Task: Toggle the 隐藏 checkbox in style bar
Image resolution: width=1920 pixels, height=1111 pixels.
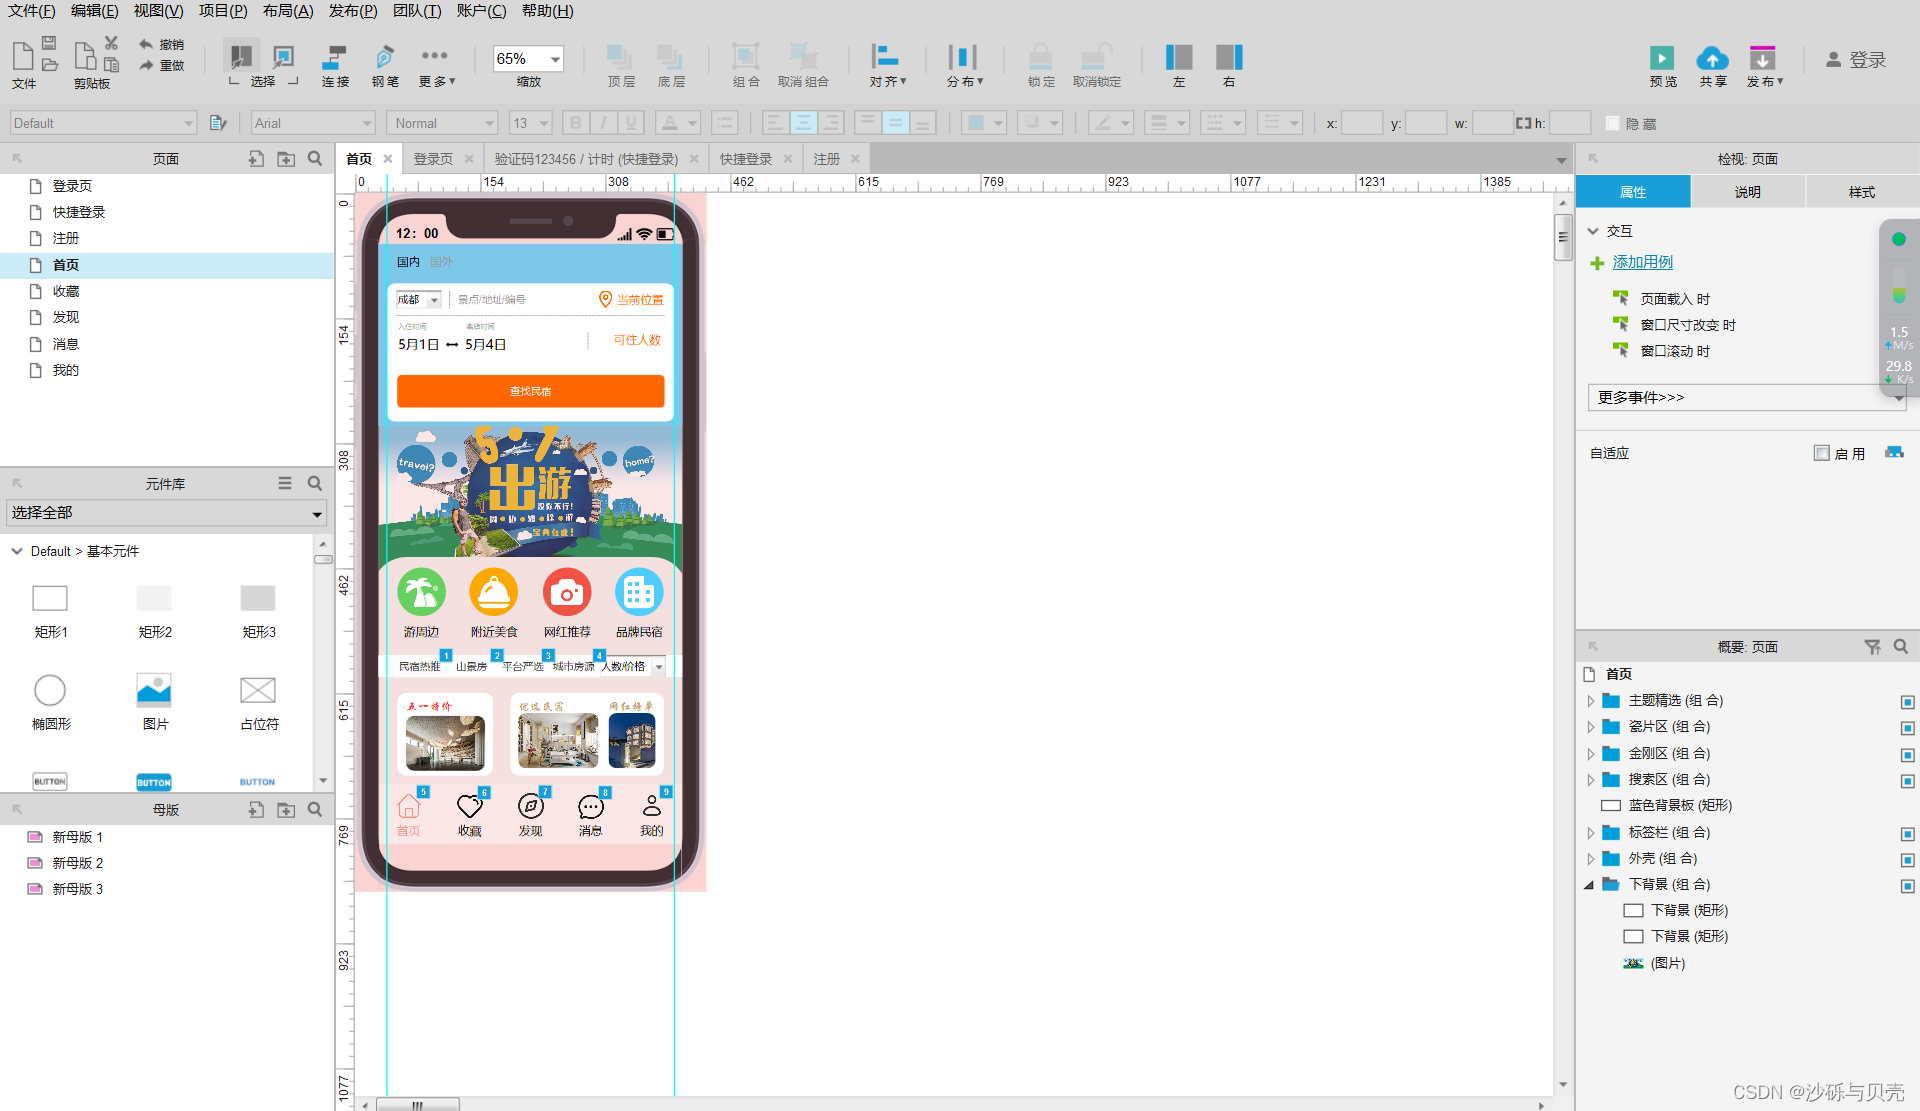Action: (x=1612, y=123)
